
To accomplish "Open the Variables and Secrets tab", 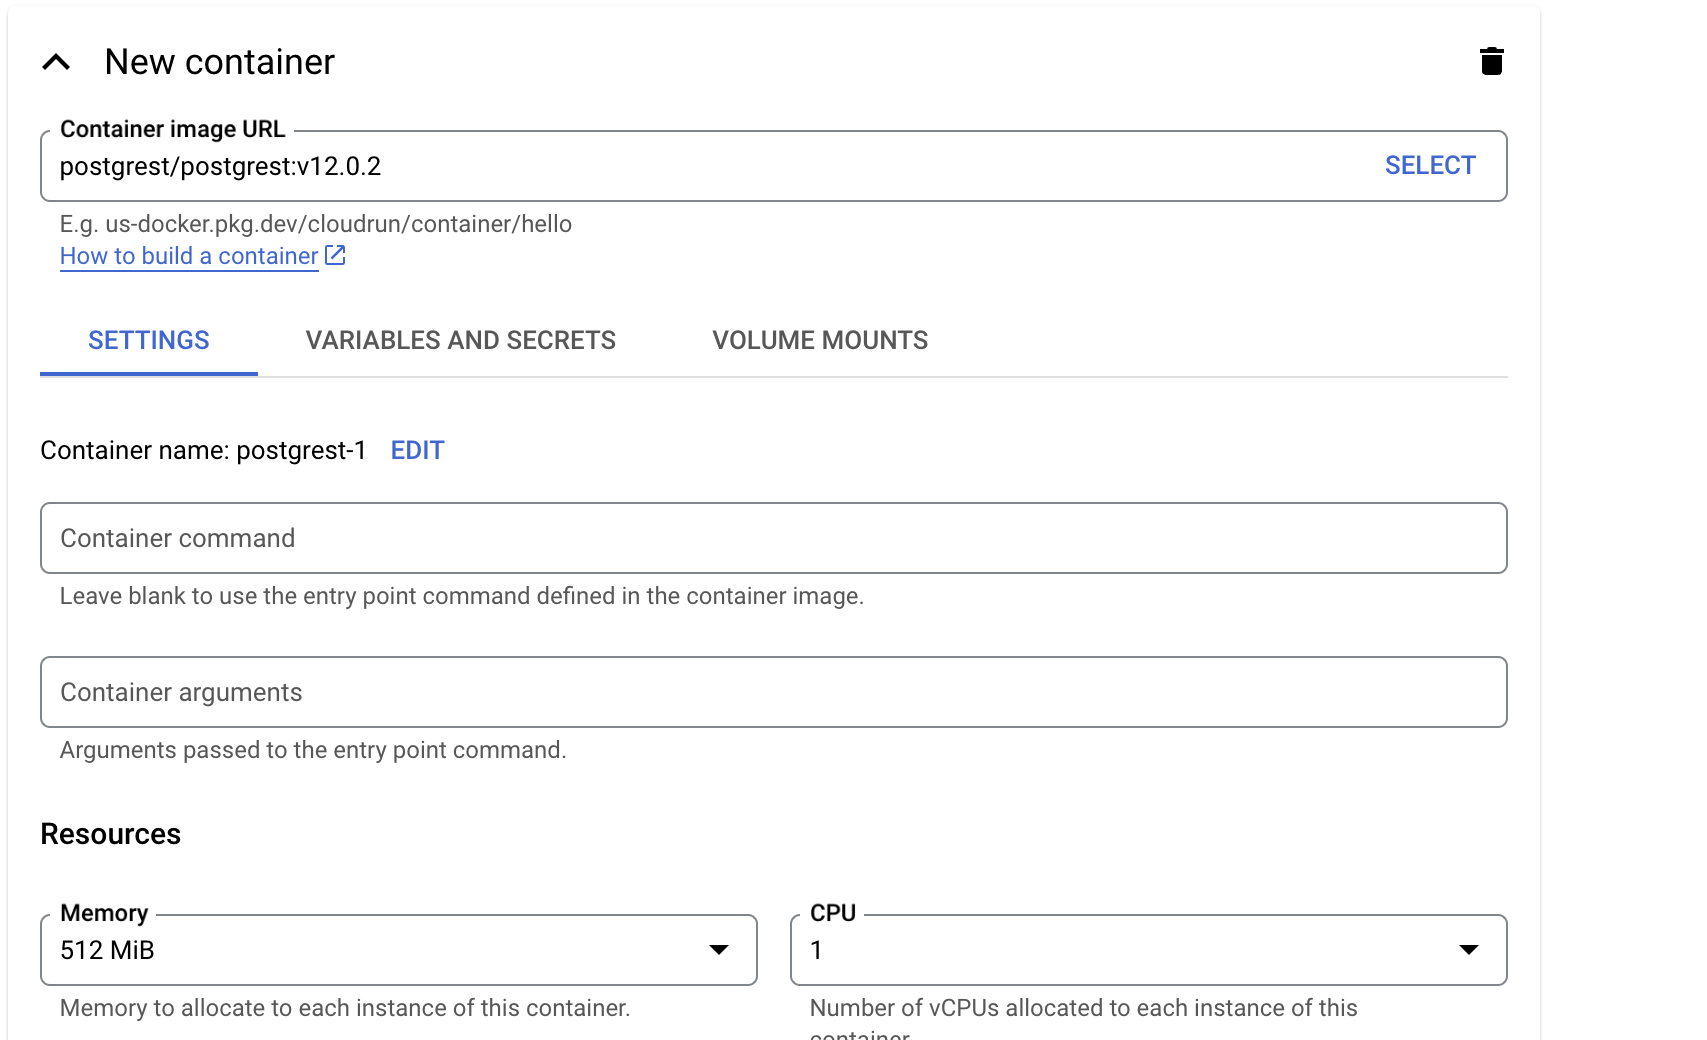I will pyautogui.click(x=460, y=341).
